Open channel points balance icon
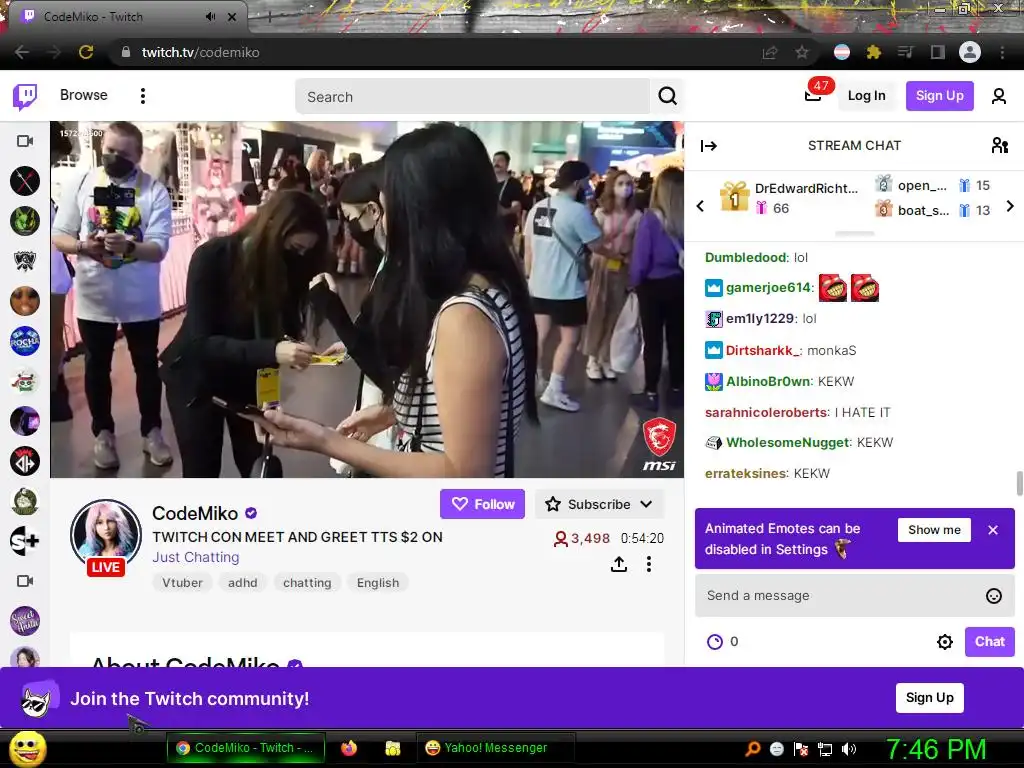This screenshot has height=768, width=1024. coord(715,642)
